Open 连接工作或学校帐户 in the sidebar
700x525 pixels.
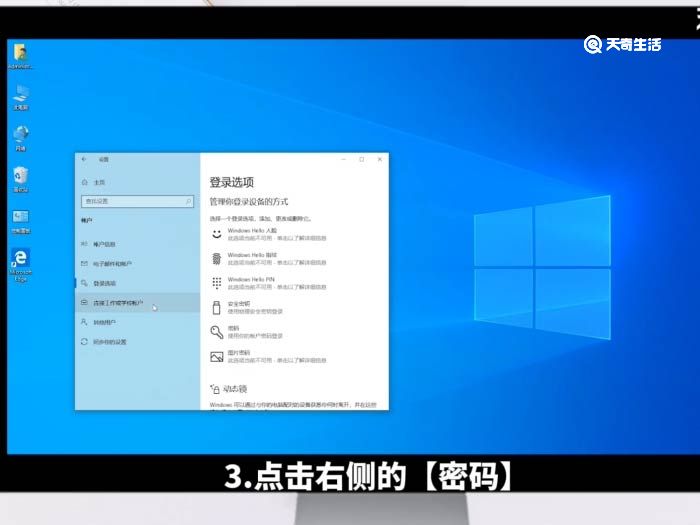137,303
